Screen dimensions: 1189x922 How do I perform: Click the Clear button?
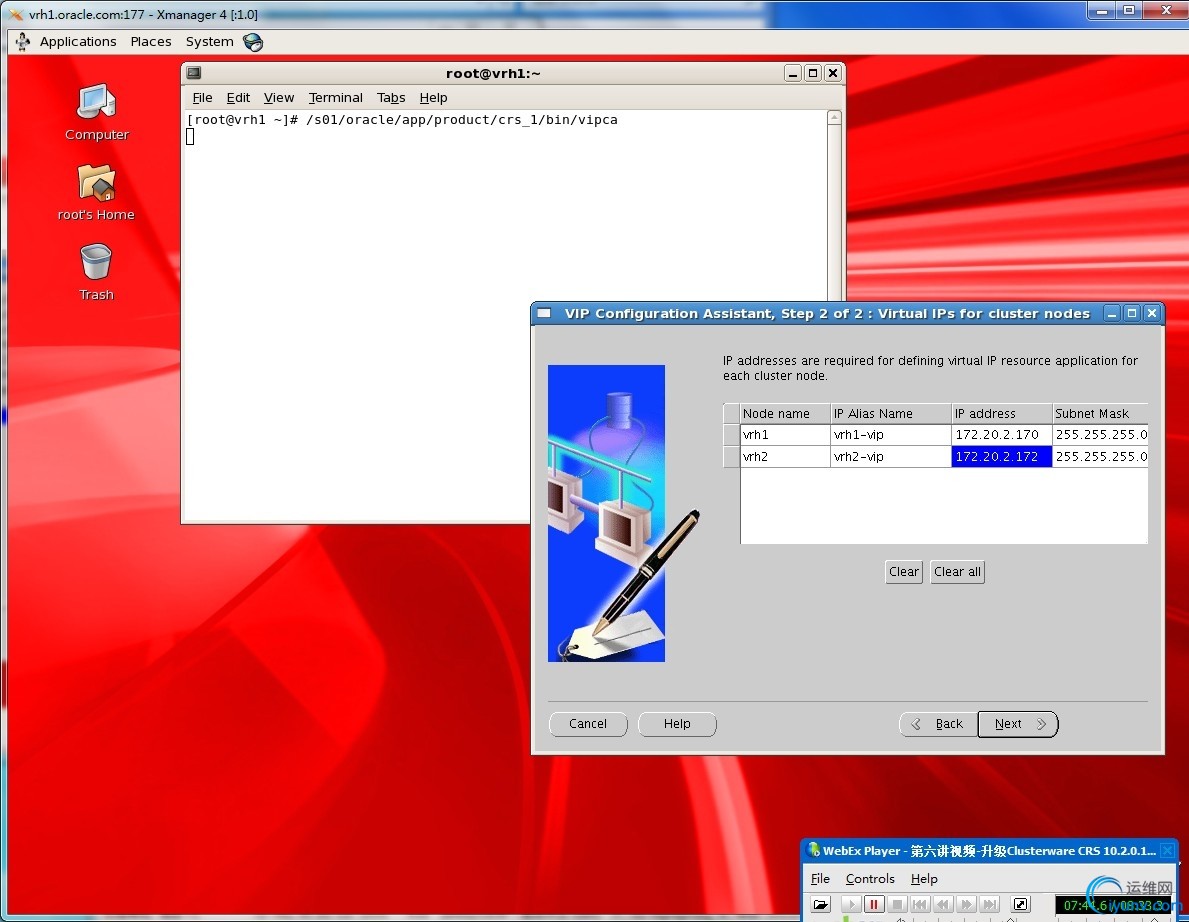(904, 572)
